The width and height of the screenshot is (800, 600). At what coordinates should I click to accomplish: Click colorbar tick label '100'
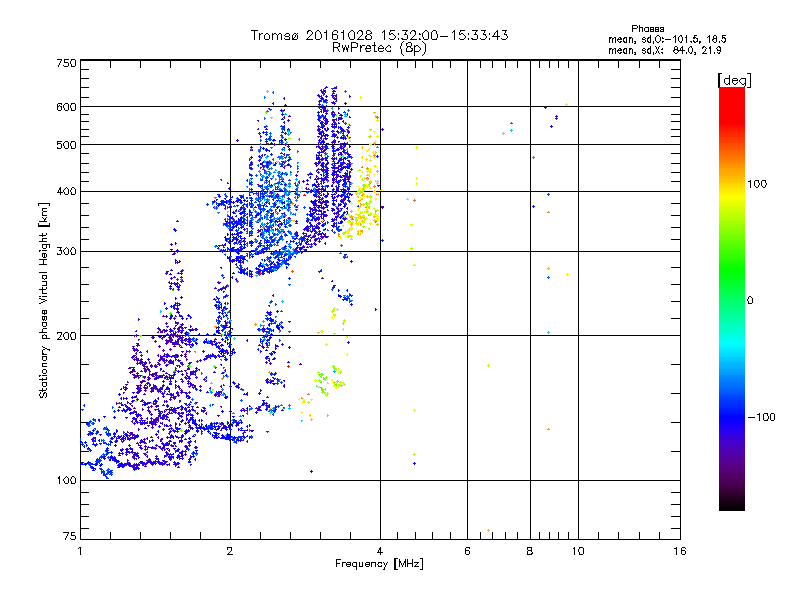(x=757, y=184)
